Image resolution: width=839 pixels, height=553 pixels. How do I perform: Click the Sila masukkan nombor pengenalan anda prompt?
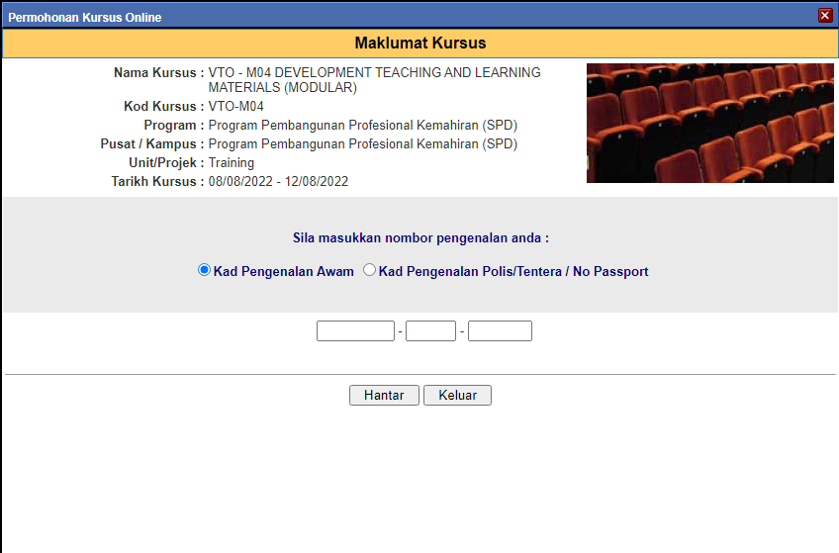click(421, 238)
